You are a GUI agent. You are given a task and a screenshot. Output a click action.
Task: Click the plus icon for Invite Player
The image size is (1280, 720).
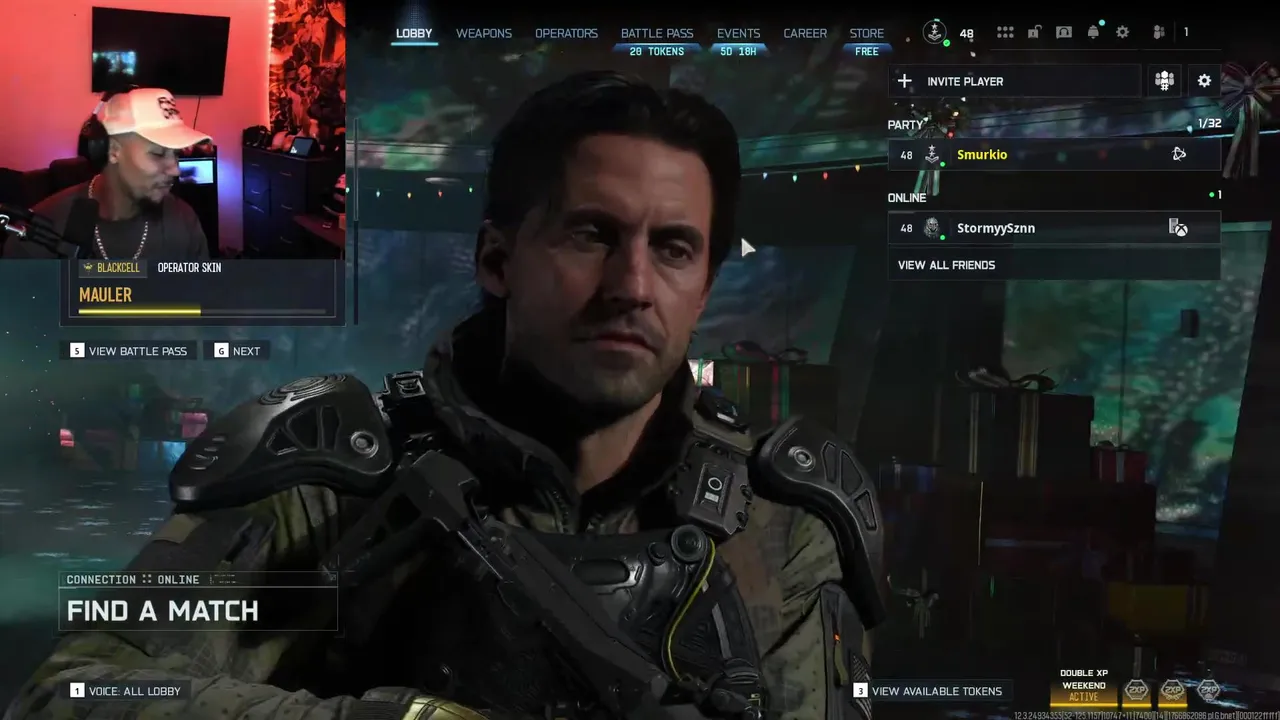(x=904, y=81)
